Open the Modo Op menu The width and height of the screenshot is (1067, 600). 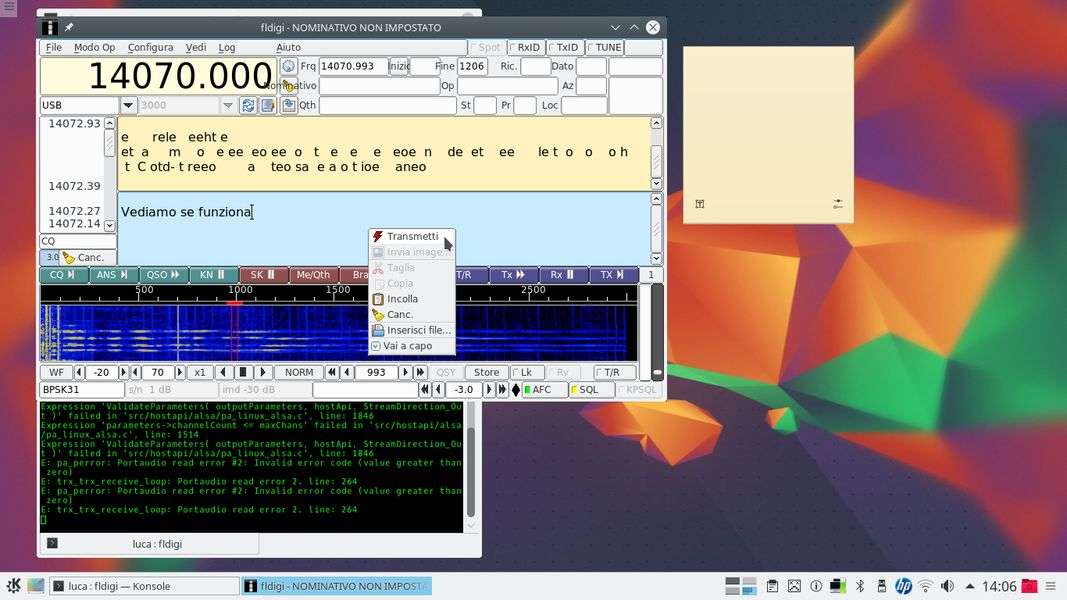[94, 47]
